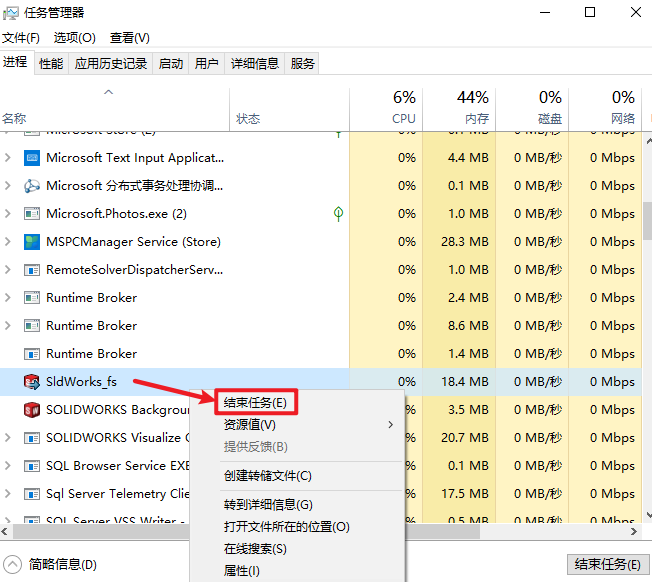This screenshot has width=652, height=582.
Task: Click the Microsoft Text Input Application icon
Action: point(31,157)
